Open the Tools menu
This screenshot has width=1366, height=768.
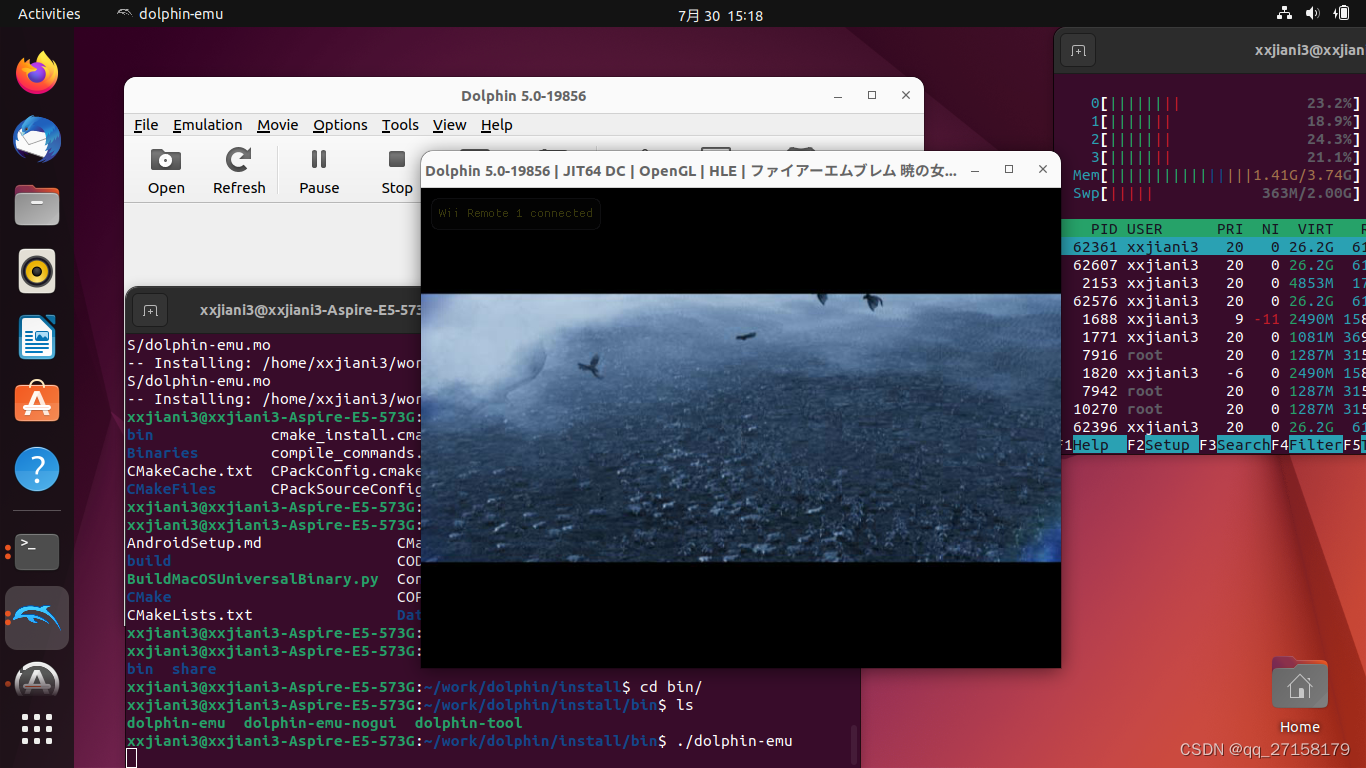[400, 125]
